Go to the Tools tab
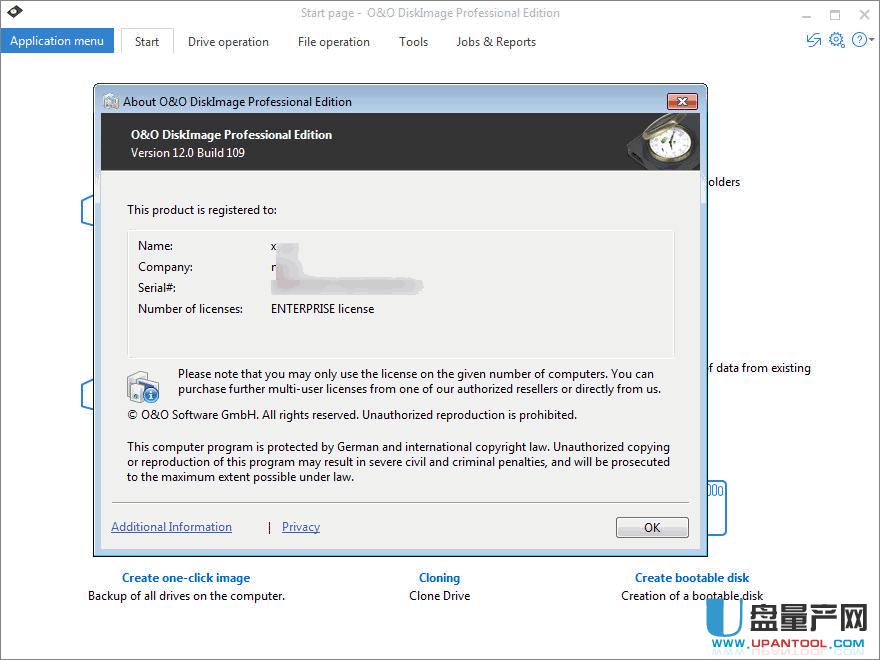The width and height of the screenshot is (880, 660). tap(413, 42)
